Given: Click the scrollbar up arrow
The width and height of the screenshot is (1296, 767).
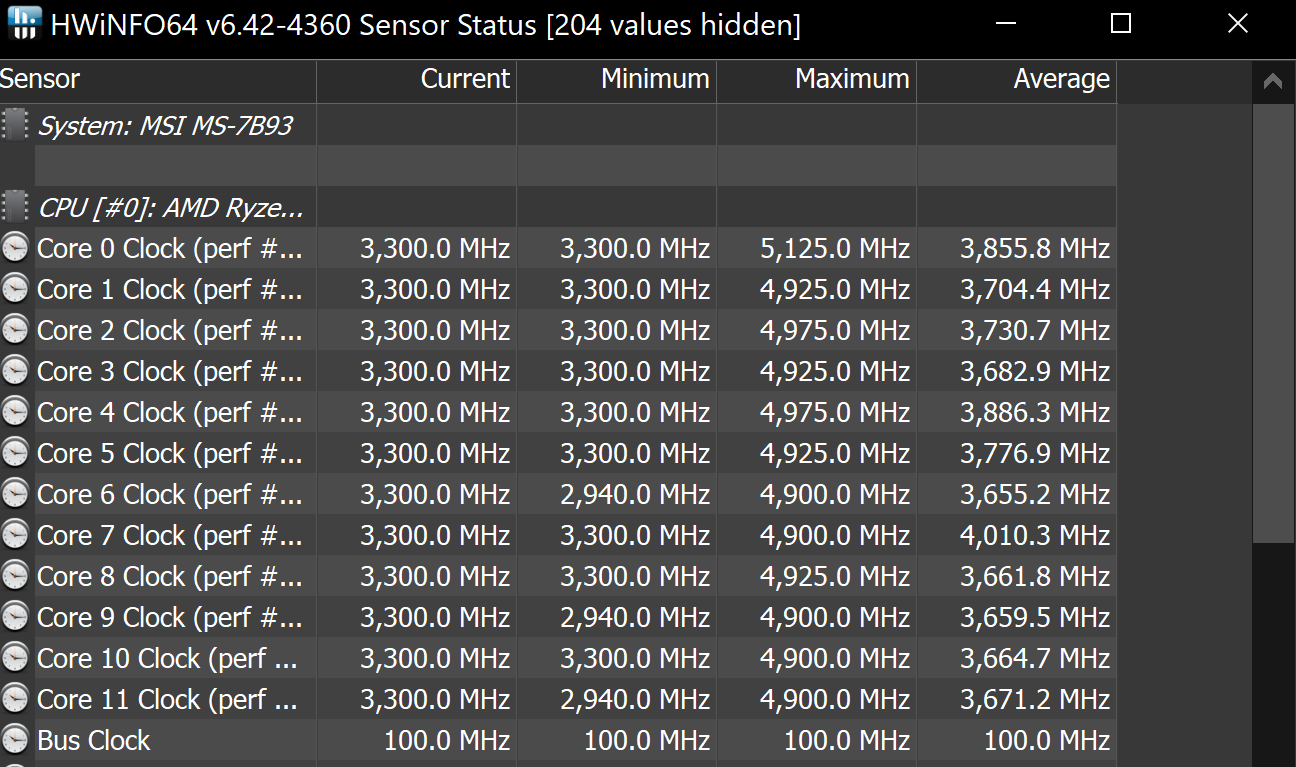Looking at the screenshot, I should (x=1273, y=82).
